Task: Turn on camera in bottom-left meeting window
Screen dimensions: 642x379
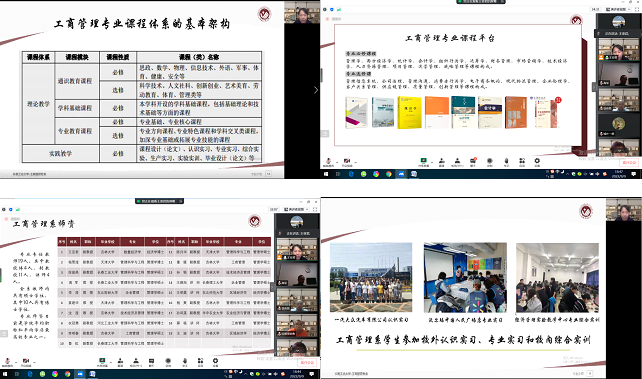Action: (x=26, y=361)
